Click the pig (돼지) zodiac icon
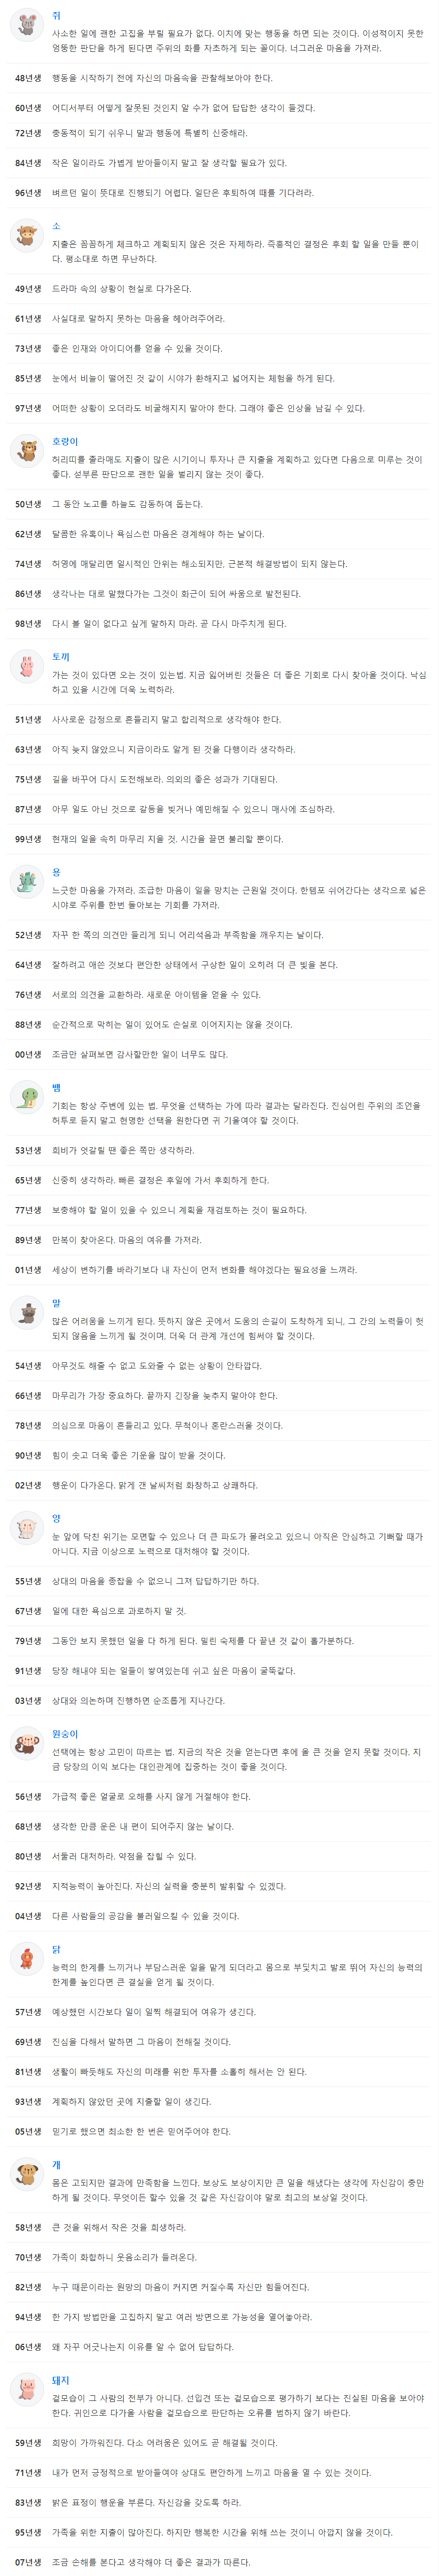 point(26,2389)
